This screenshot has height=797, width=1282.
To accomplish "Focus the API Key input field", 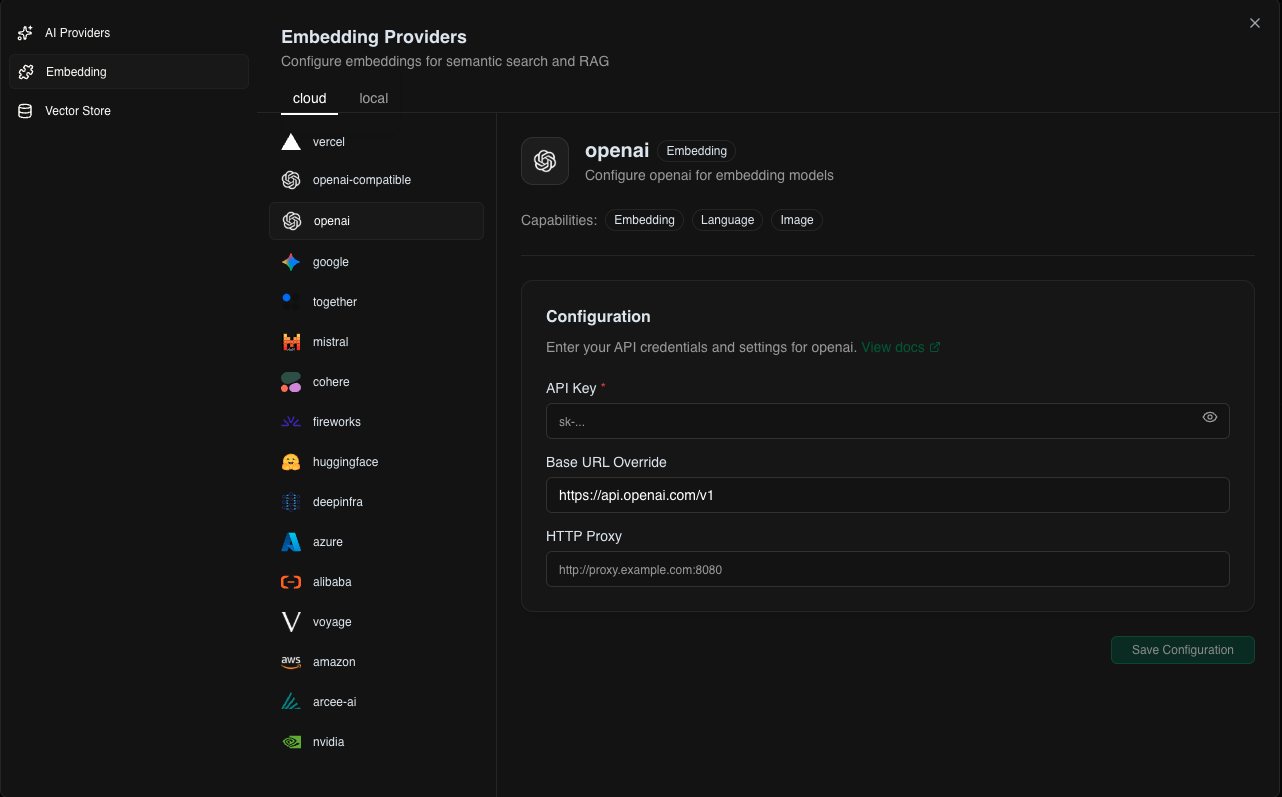I will pos(870,421).
